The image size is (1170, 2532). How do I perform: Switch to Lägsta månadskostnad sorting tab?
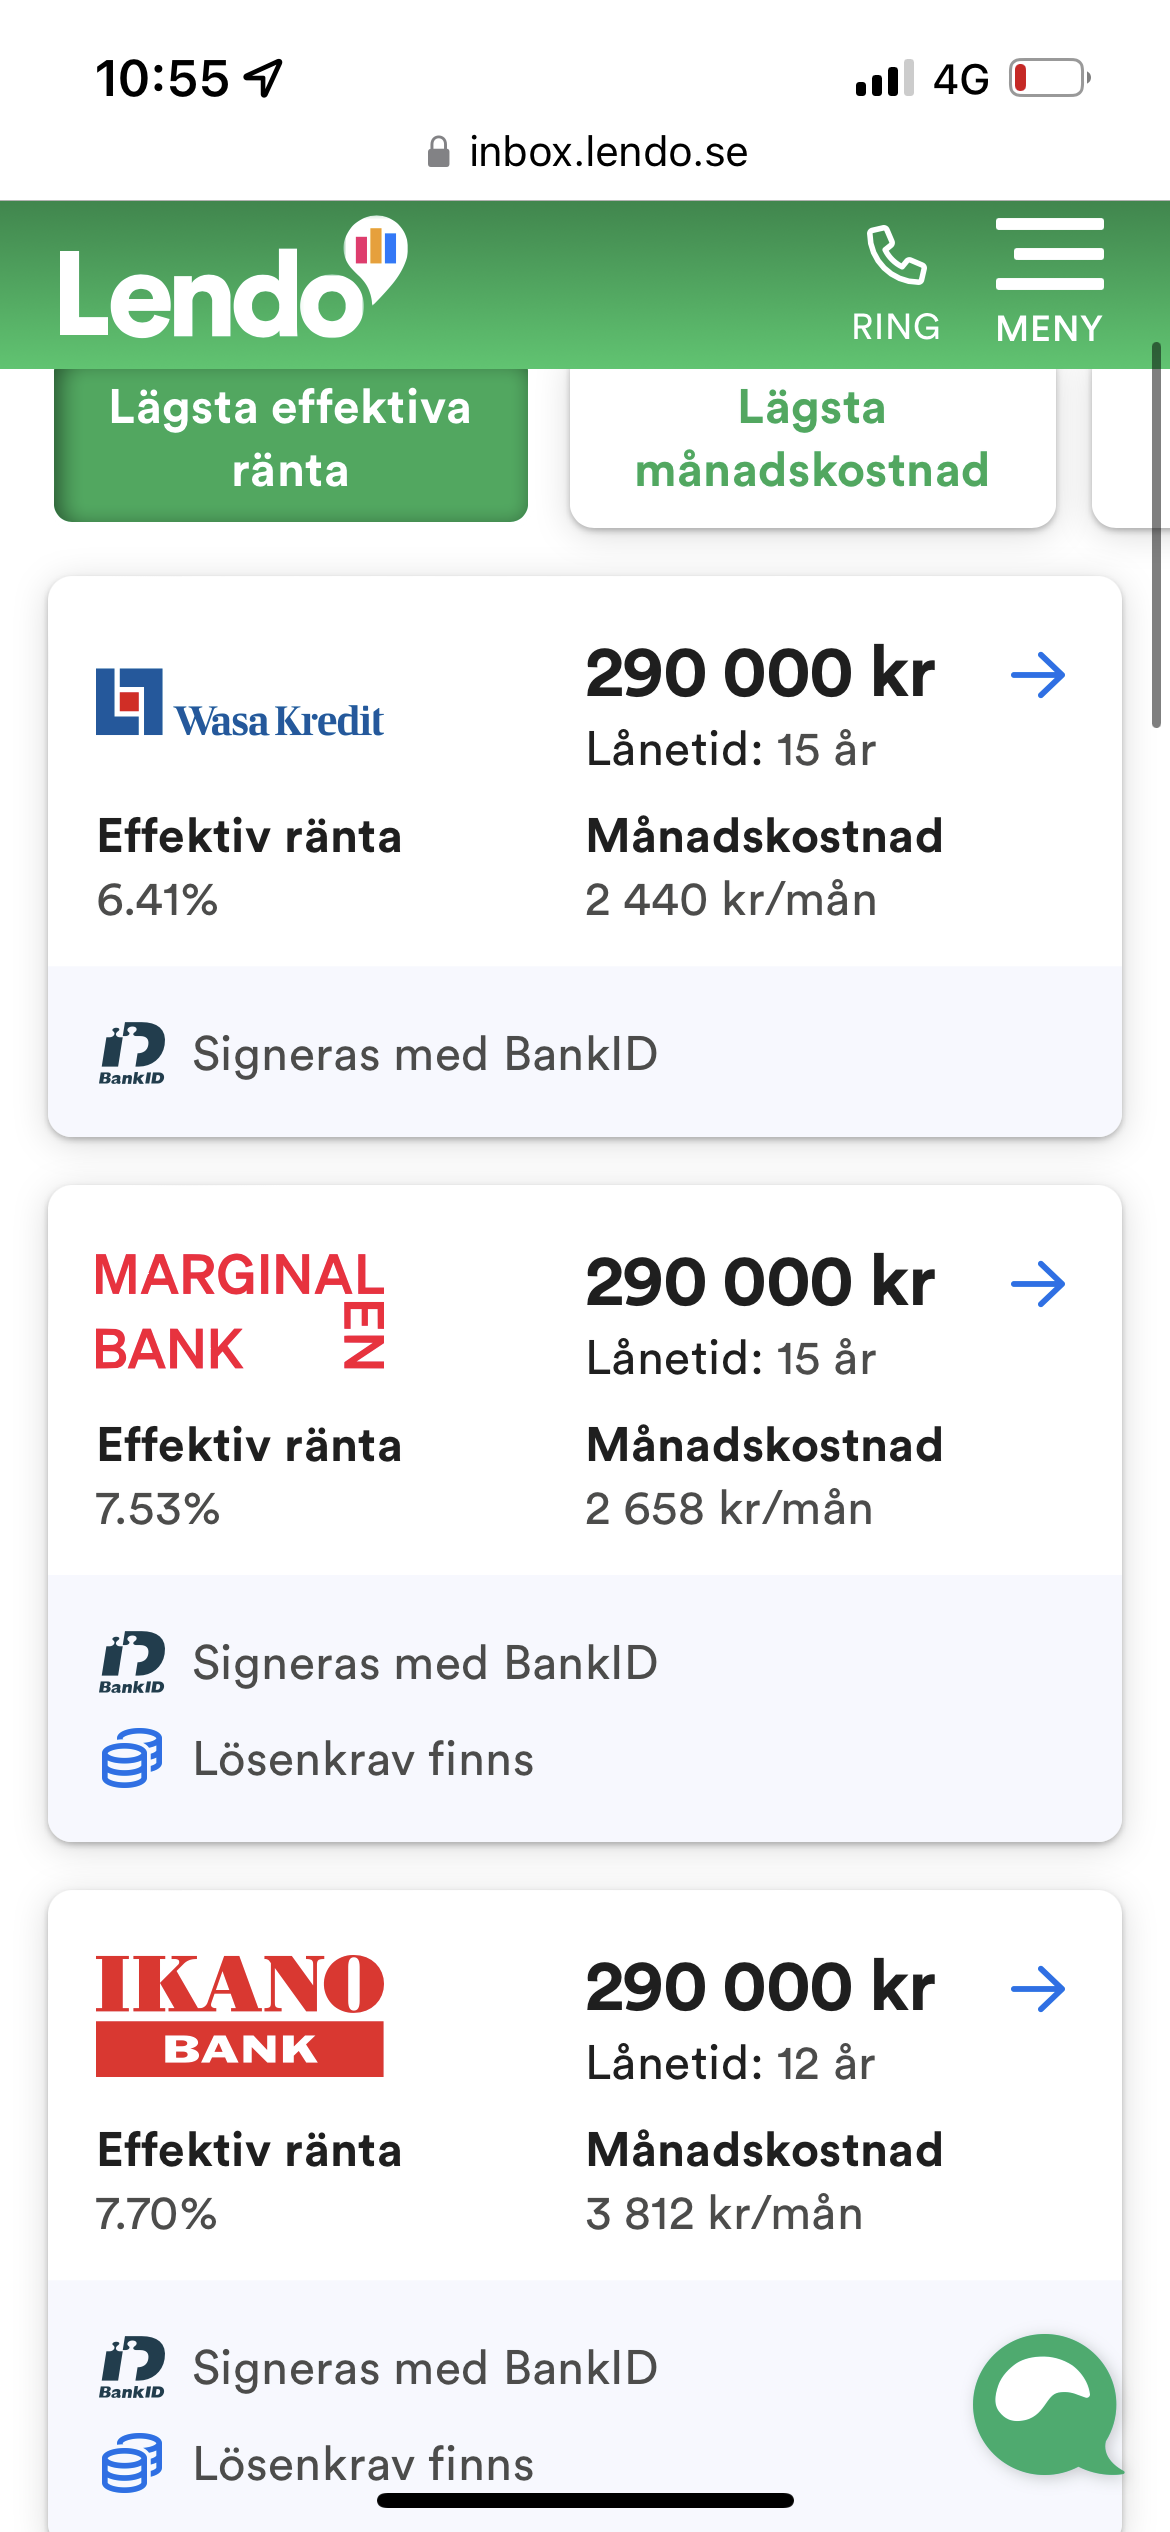(812, 440)
